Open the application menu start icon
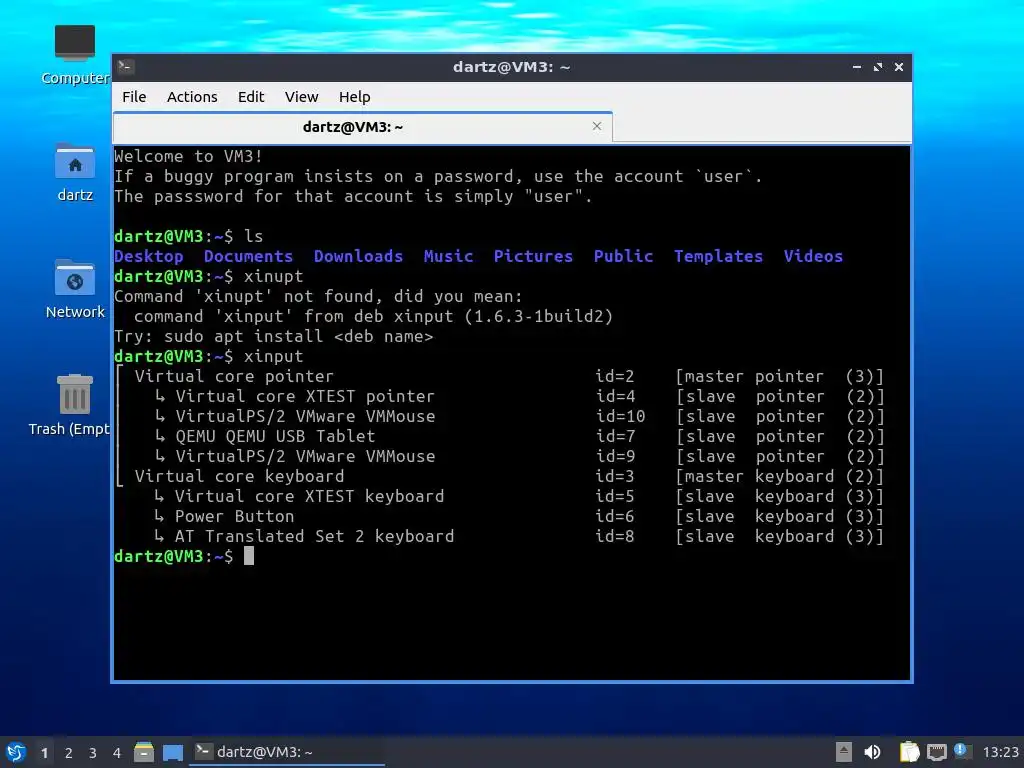Viewport: 1024px width, 768px height. pos(16,752)
